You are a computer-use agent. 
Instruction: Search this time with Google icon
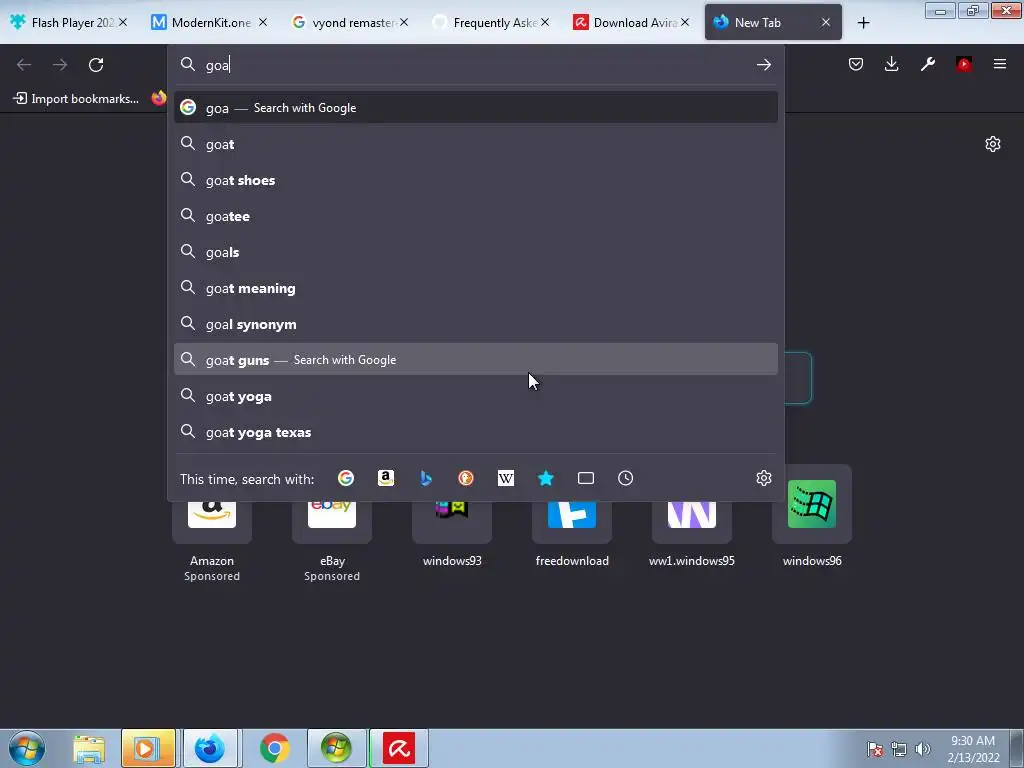point(346,478)
